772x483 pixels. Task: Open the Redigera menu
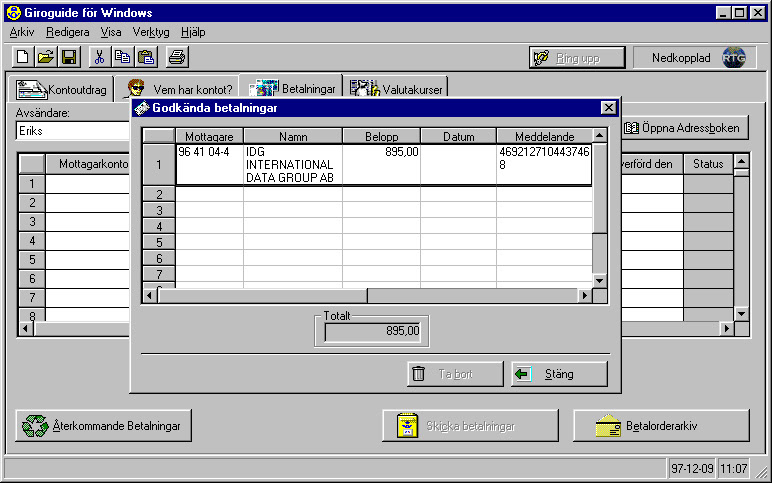coord(67,32)
